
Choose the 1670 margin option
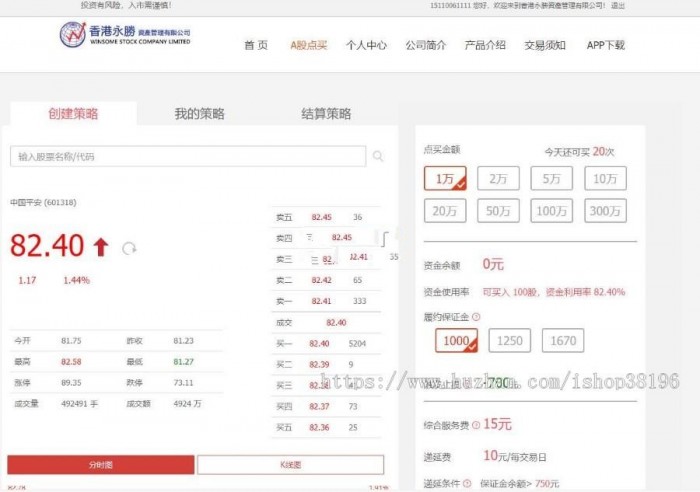click(x=563, y=341)
